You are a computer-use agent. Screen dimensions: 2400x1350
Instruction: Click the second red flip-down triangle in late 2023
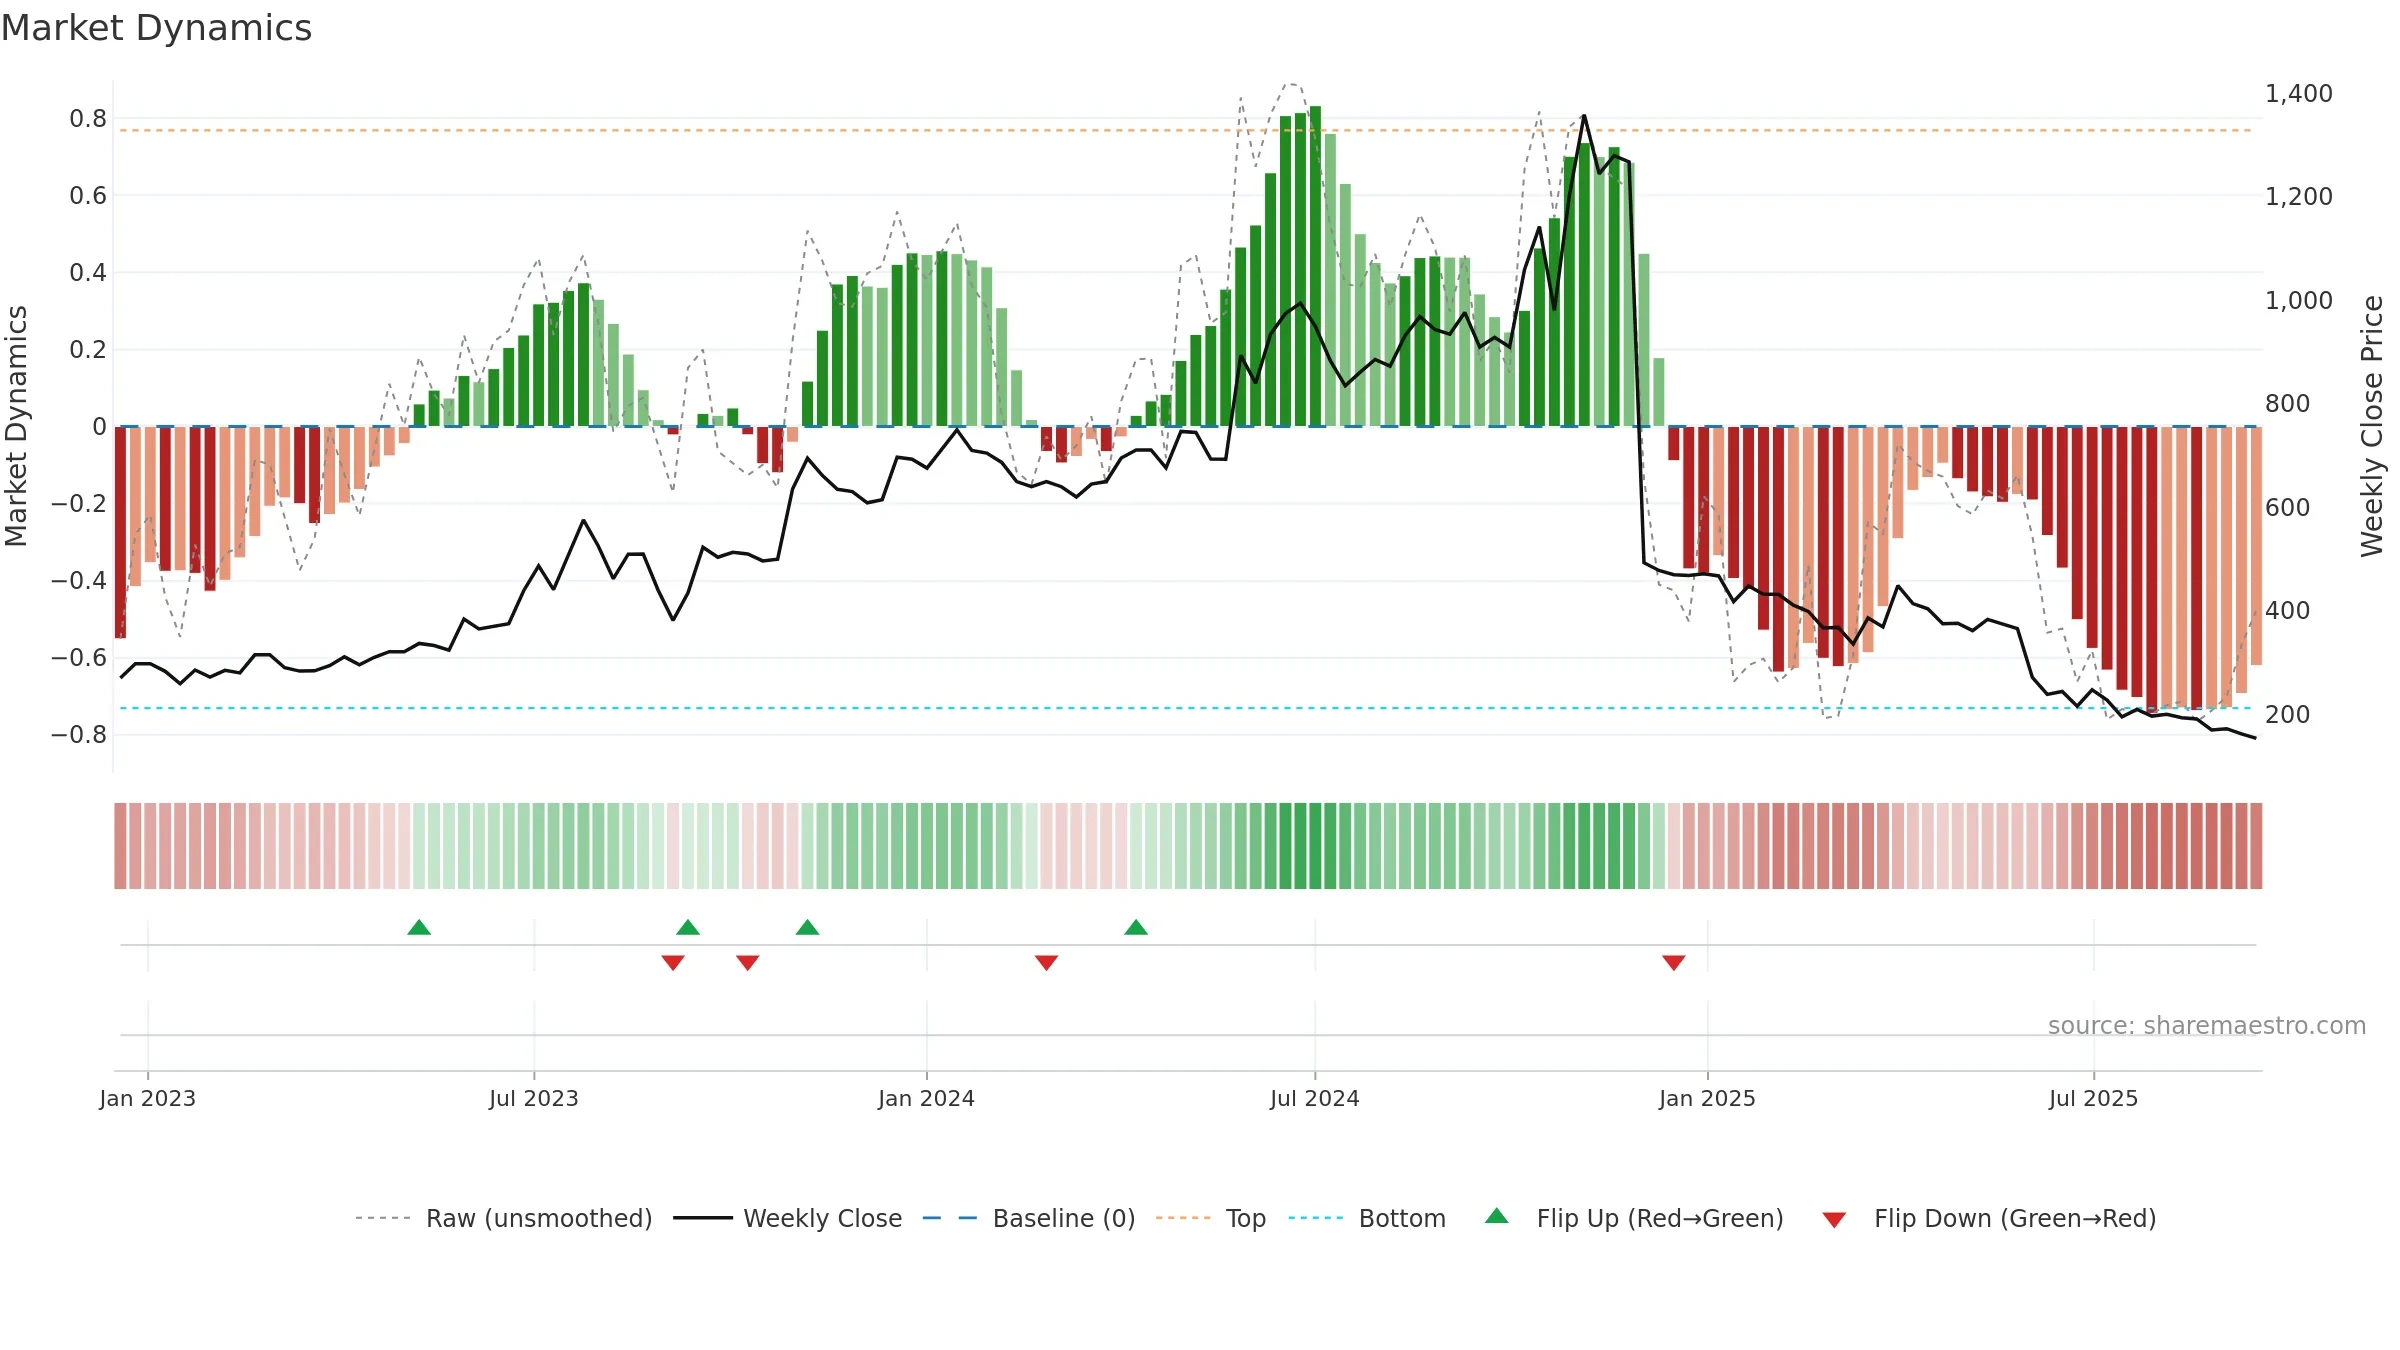[748, 962]
